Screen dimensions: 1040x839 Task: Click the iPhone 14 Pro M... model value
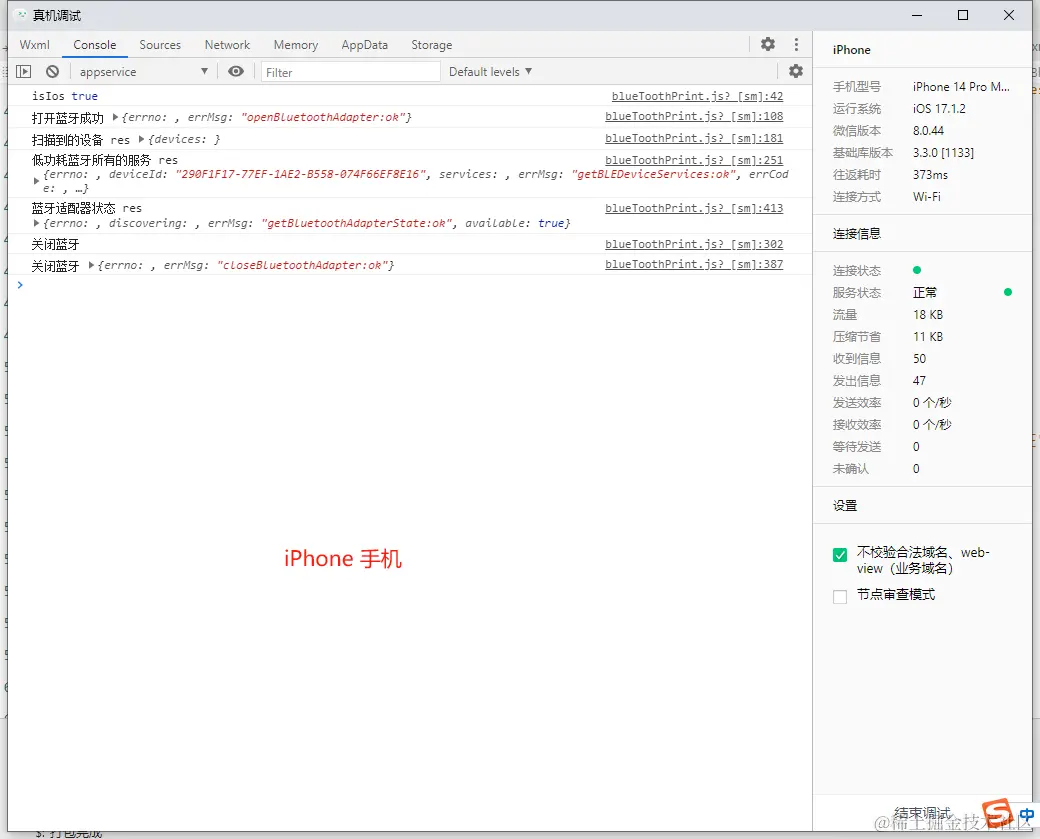pyautogui.click(x=961, y=86)
